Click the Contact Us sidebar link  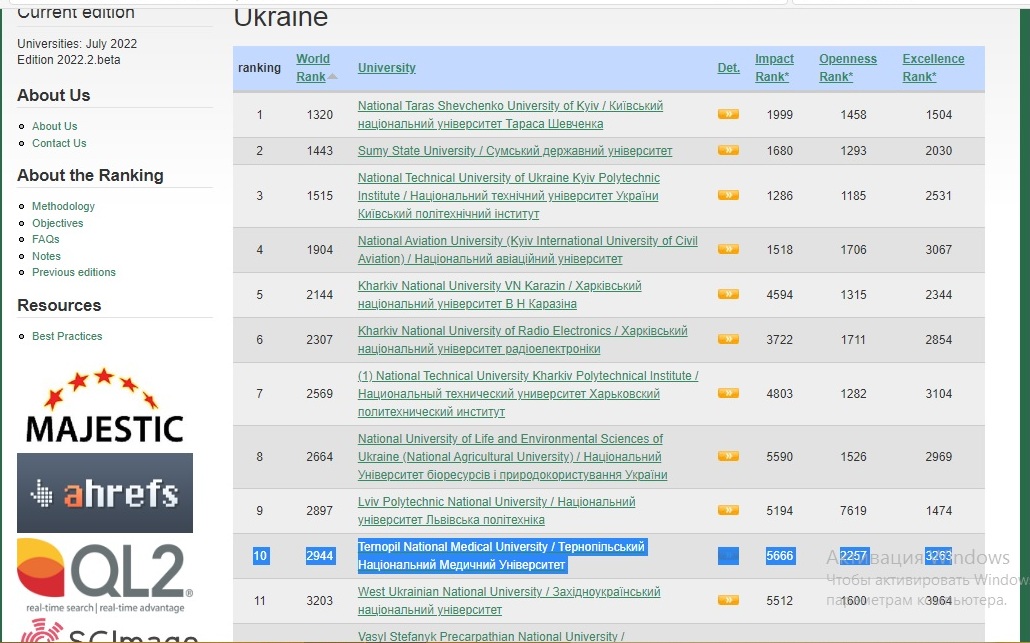(x=59, y=143)
